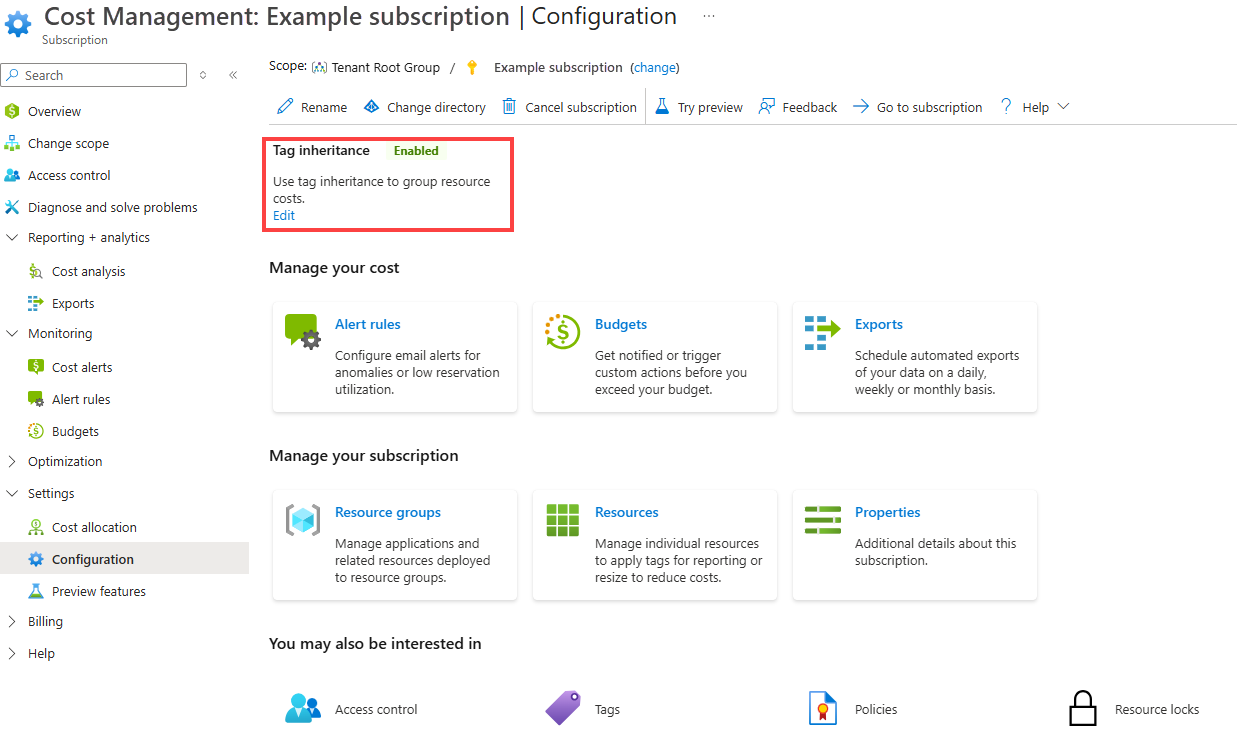Open Exports from the left navigation
This screenshot has height=754, width=1237.
coord(73,302)
